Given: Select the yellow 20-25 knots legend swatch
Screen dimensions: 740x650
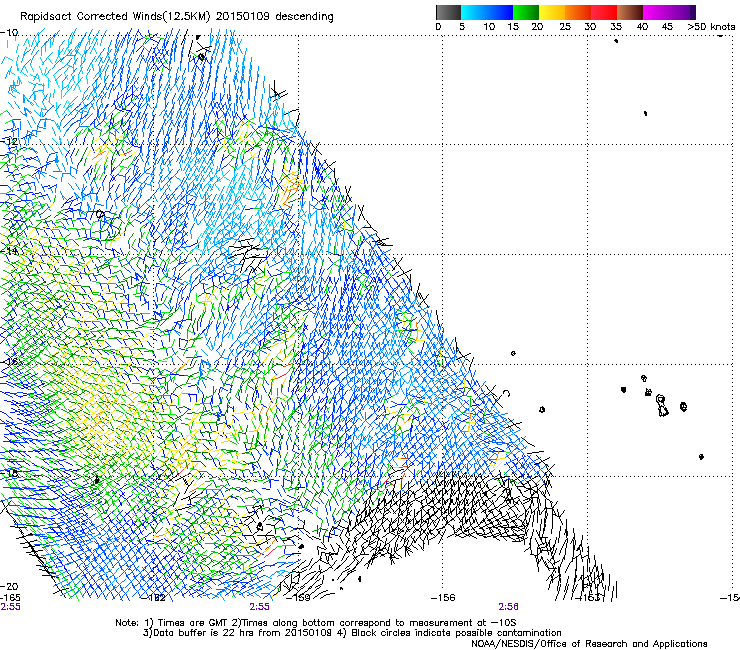Looking at the screenshot, I should [552, 12].
